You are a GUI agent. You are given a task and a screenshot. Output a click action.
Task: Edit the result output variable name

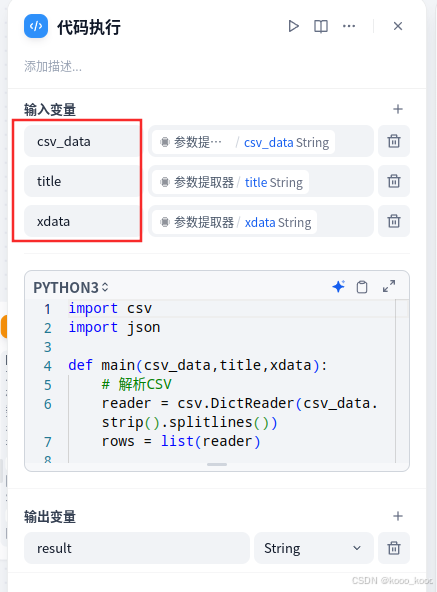coord(137,548)
